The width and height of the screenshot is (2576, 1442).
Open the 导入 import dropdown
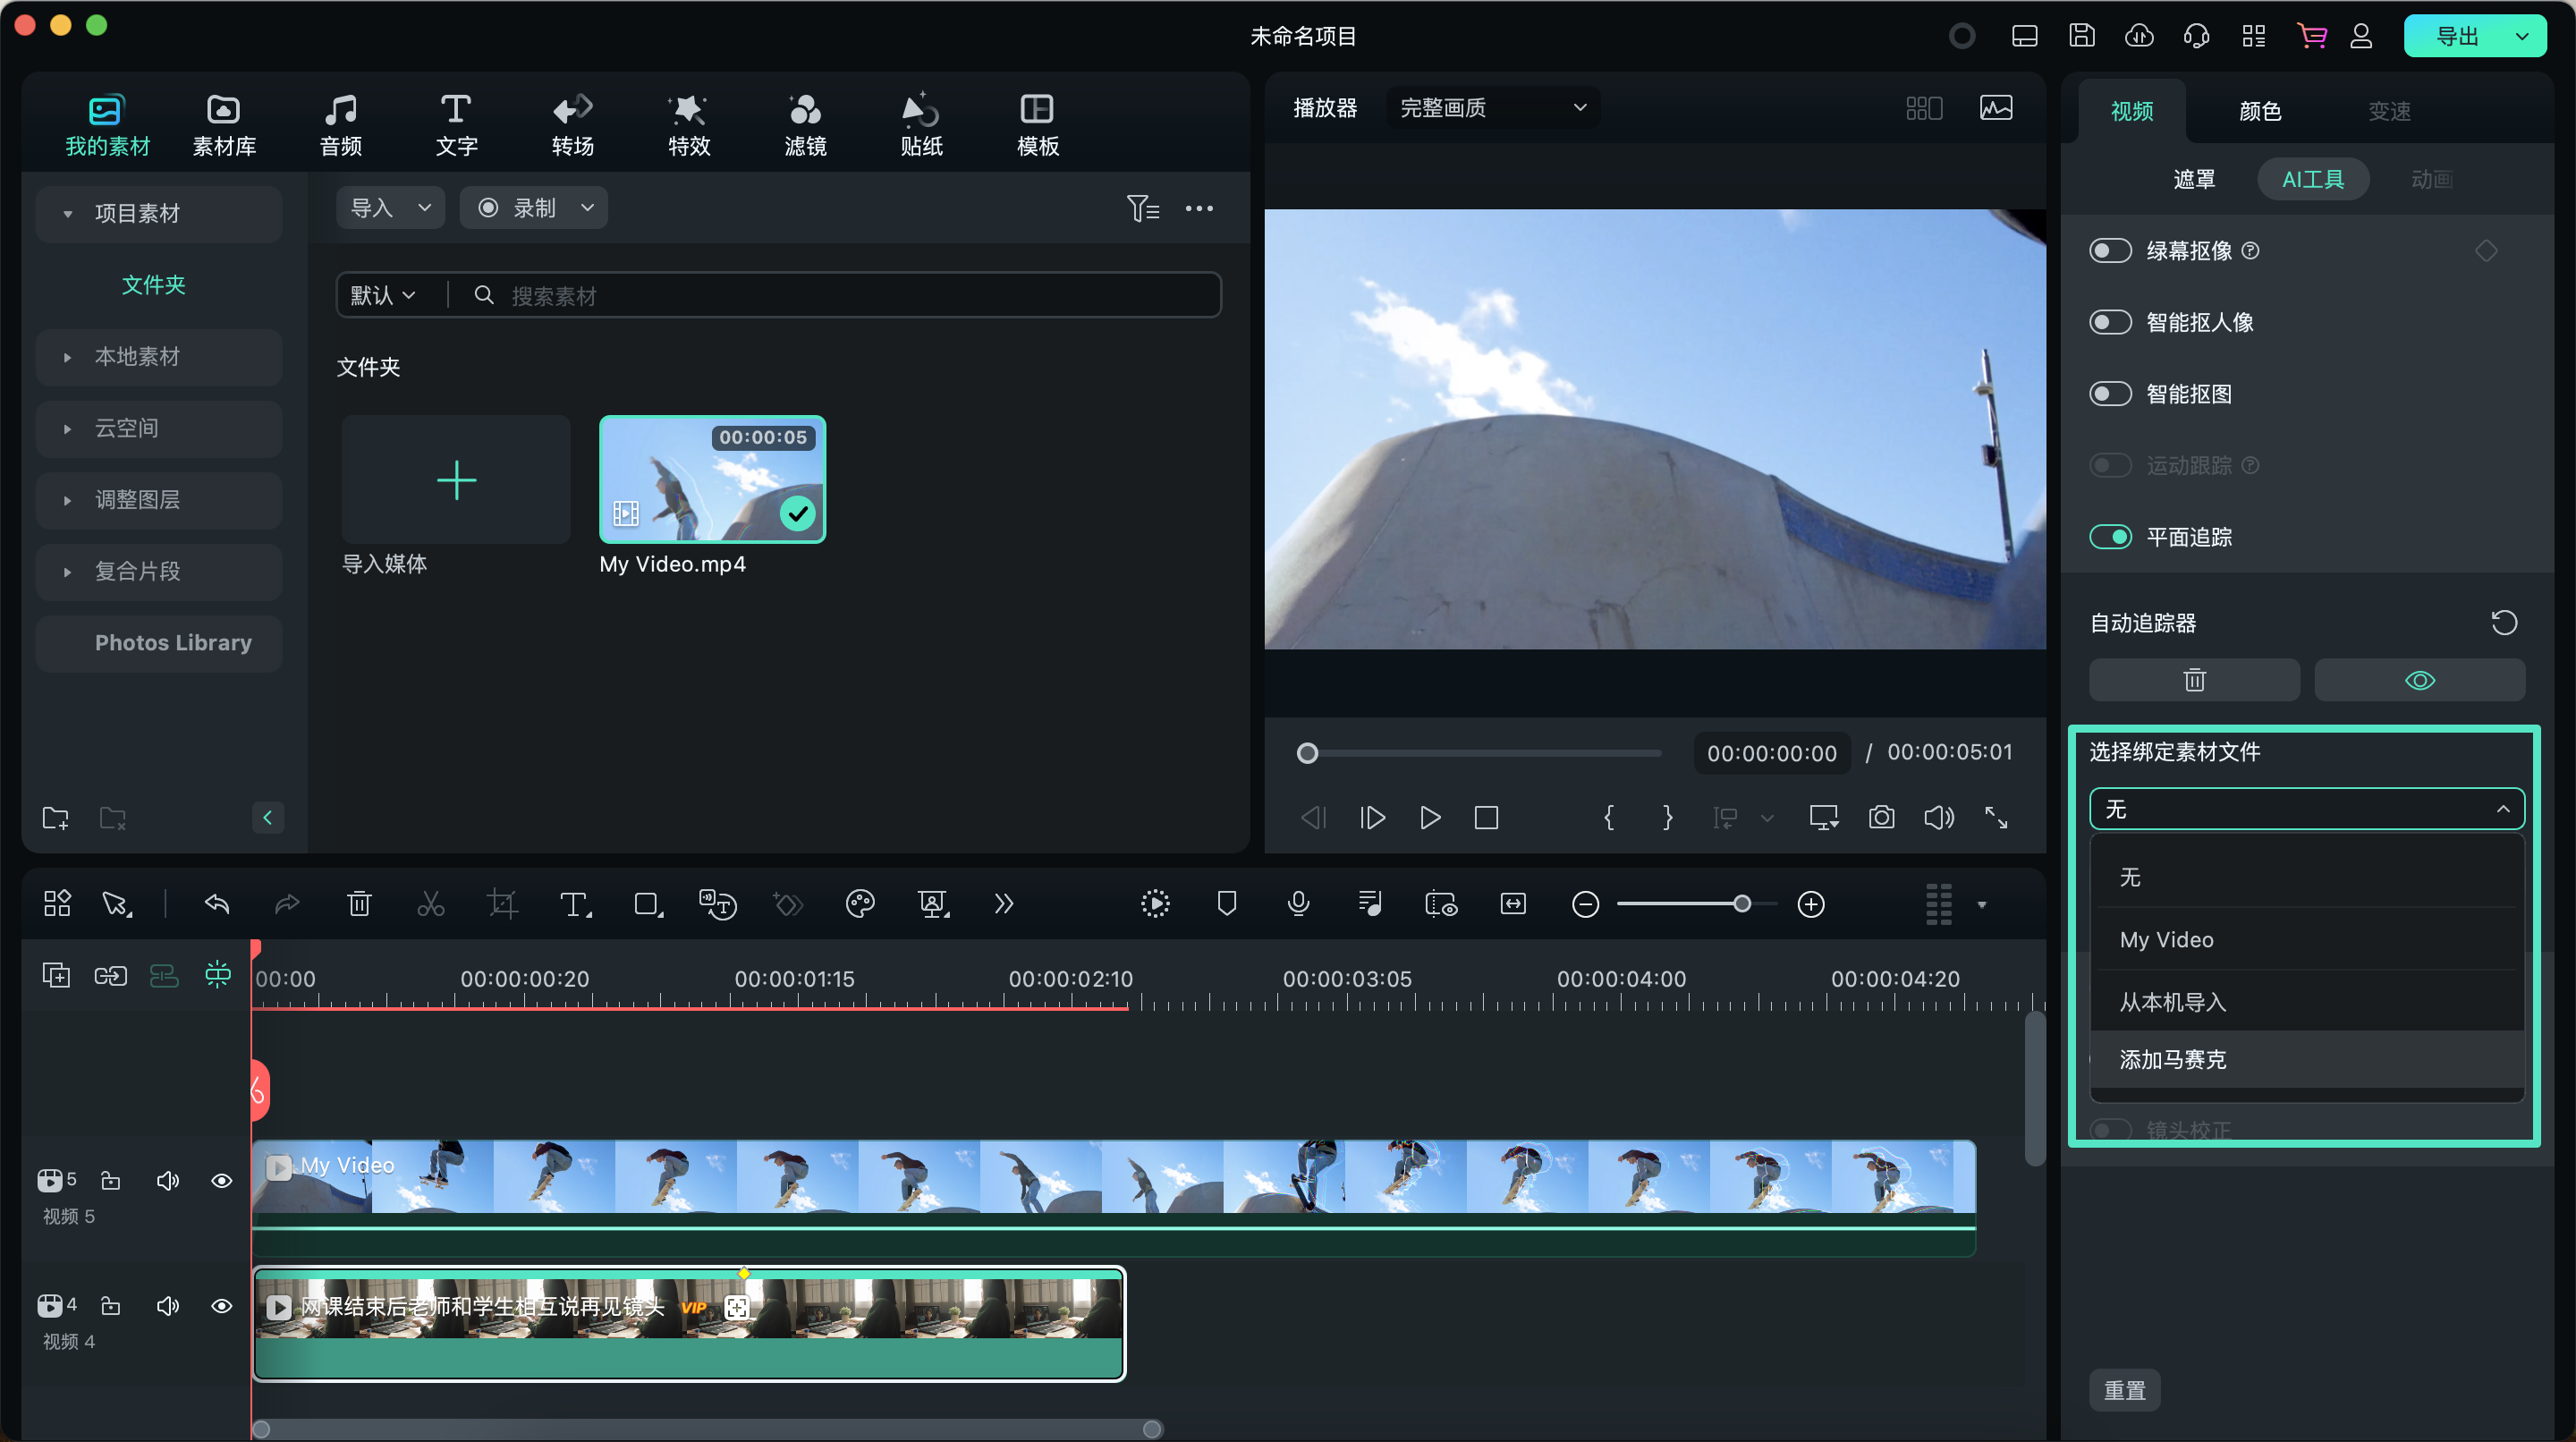[x=390, y=208]
